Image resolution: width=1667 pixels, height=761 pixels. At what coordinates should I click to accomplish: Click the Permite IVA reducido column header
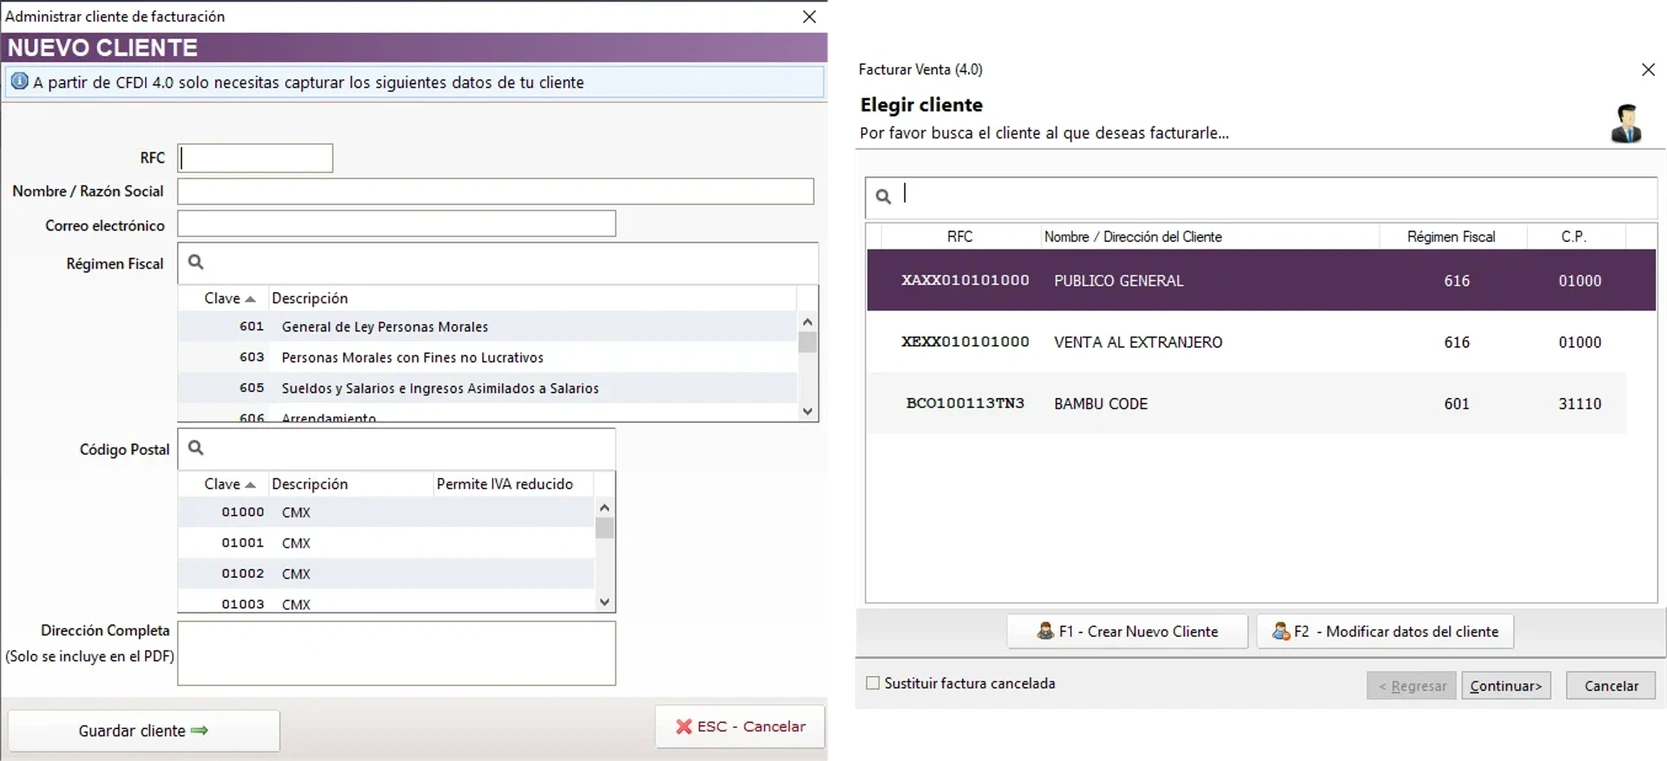click(512, 484)
